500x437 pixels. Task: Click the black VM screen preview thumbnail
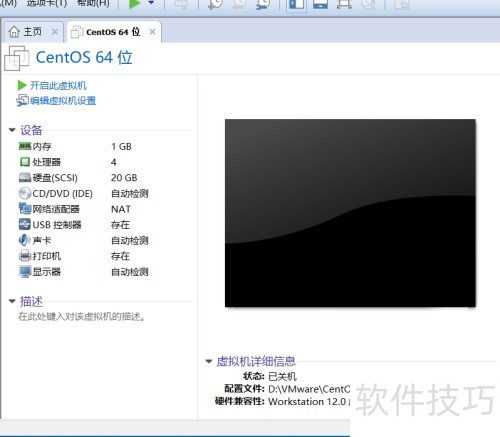point(350,213)
